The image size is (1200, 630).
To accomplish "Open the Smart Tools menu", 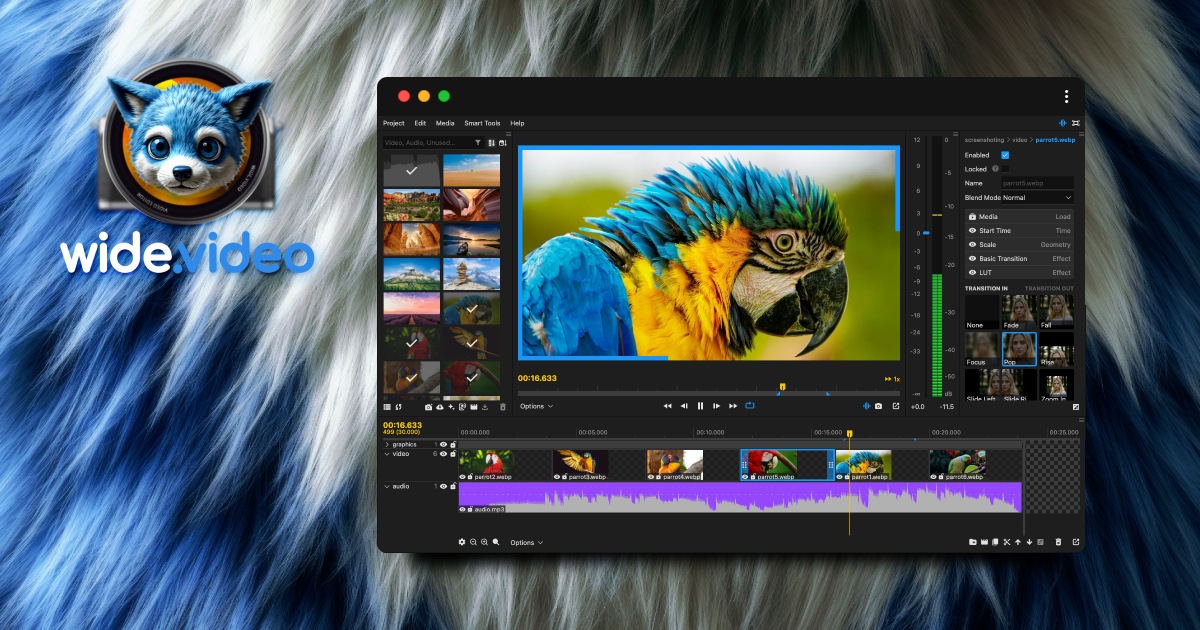I will click(482, 123).
